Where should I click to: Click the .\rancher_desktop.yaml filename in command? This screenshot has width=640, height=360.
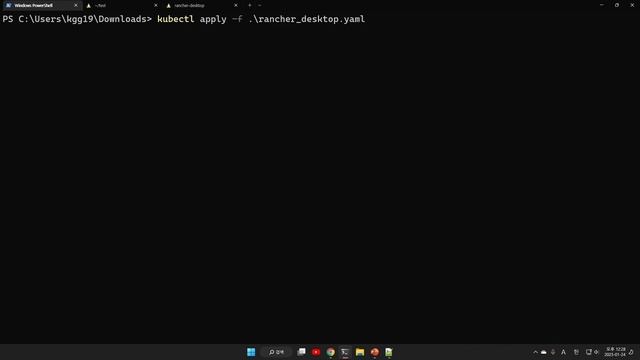[307, 19]
